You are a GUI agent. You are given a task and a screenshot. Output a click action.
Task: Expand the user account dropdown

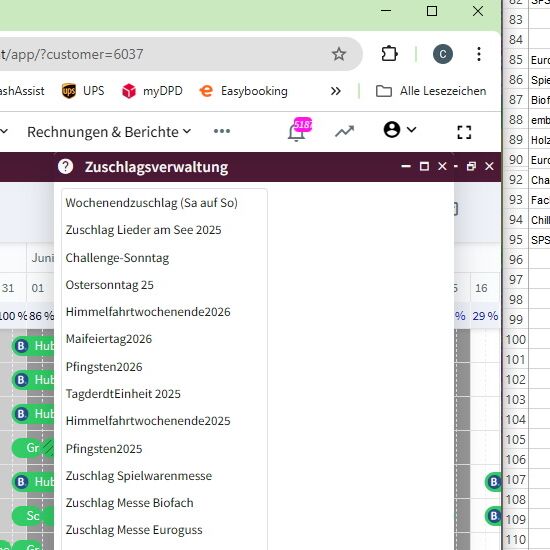(x=400, y=130)
